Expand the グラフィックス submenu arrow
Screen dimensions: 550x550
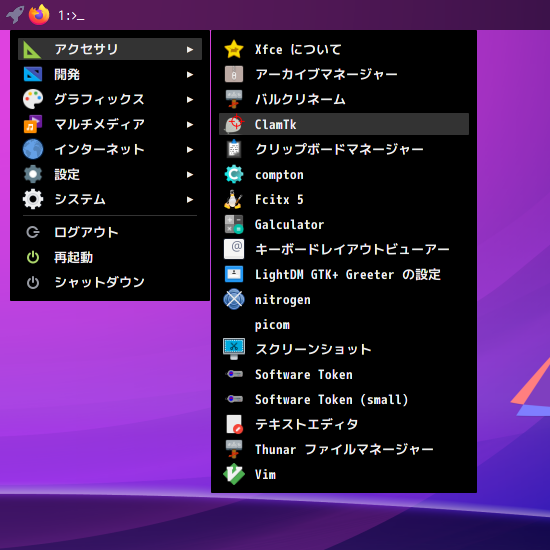coord(190,100)
